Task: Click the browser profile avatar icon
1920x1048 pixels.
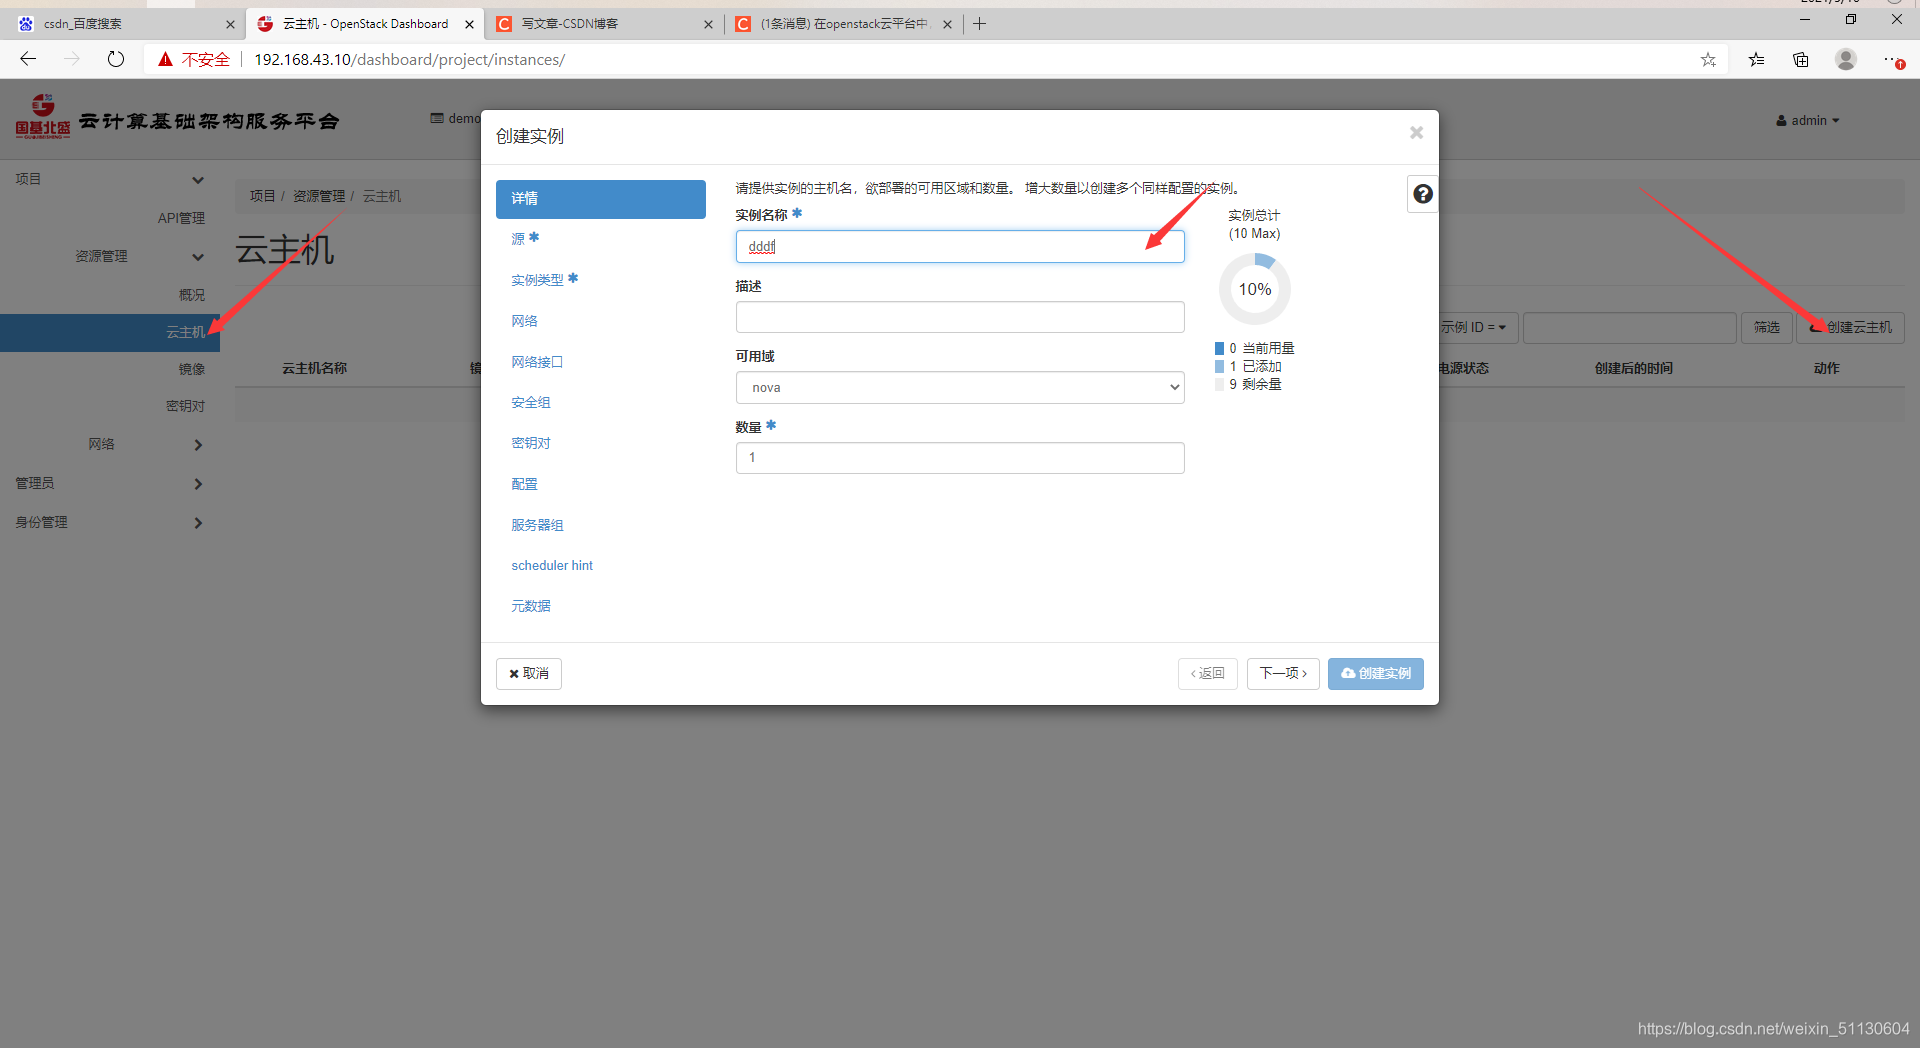Action: coord(1846,59)
